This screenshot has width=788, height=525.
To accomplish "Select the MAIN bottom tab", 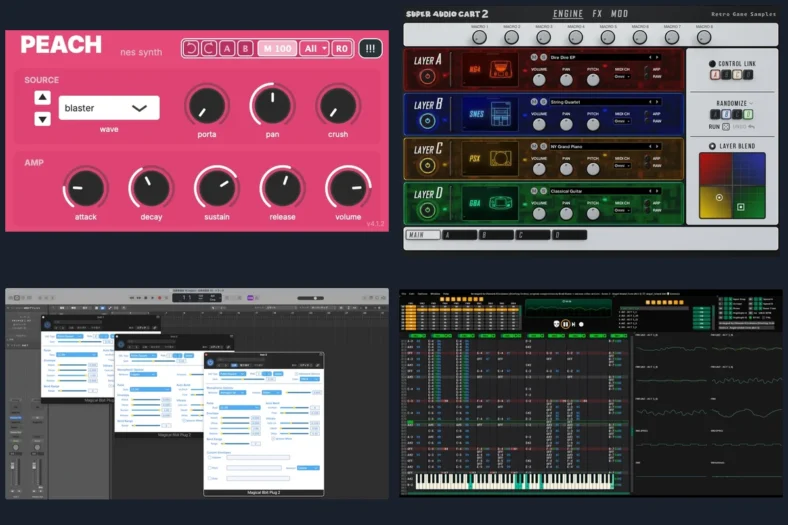I will [x=423, y=235].
